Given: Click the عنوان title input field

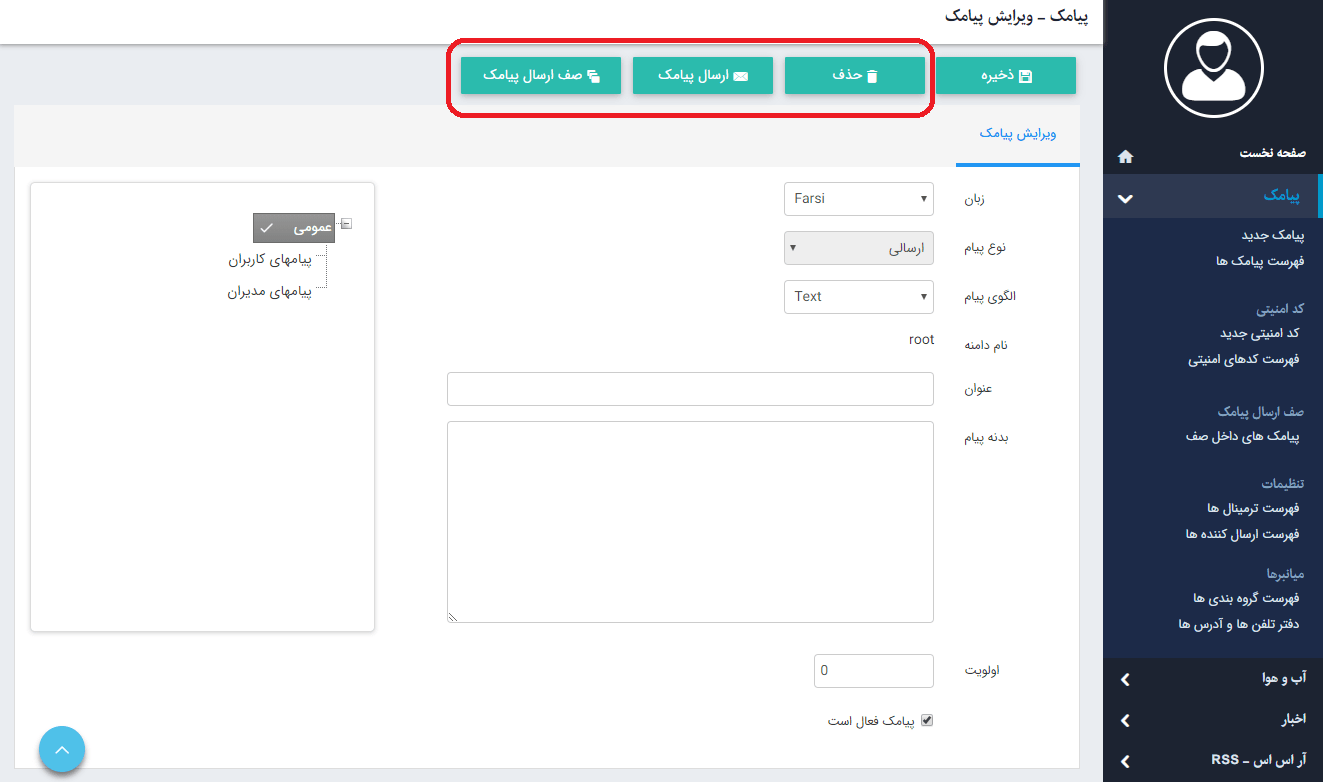Looking at the screenshot, I should [x=690, y=389].
